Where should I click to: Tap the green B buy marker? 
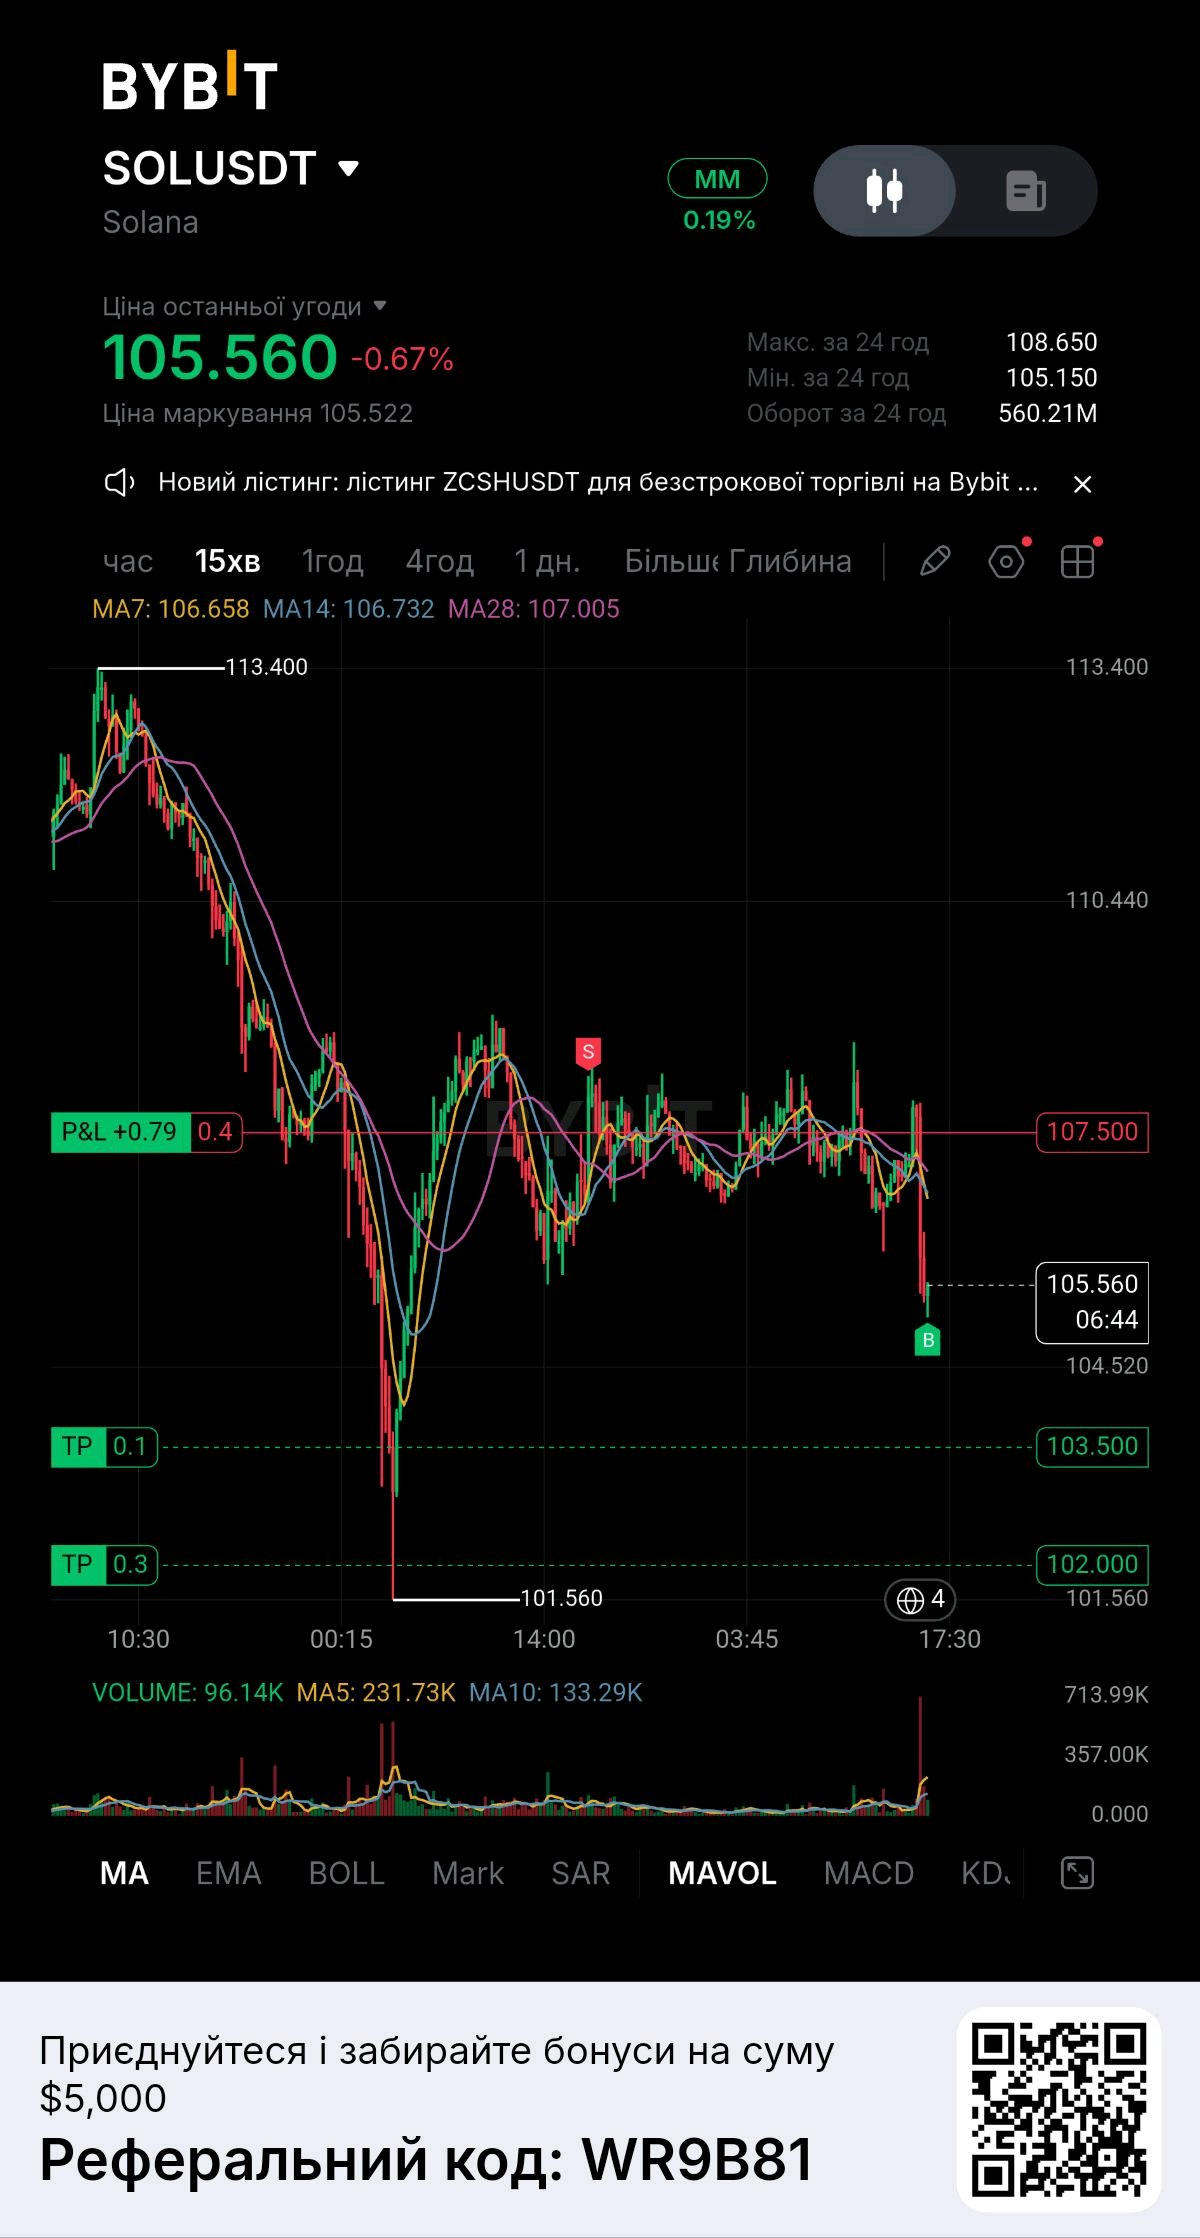pyautogui.click(x=928, y=1340)
